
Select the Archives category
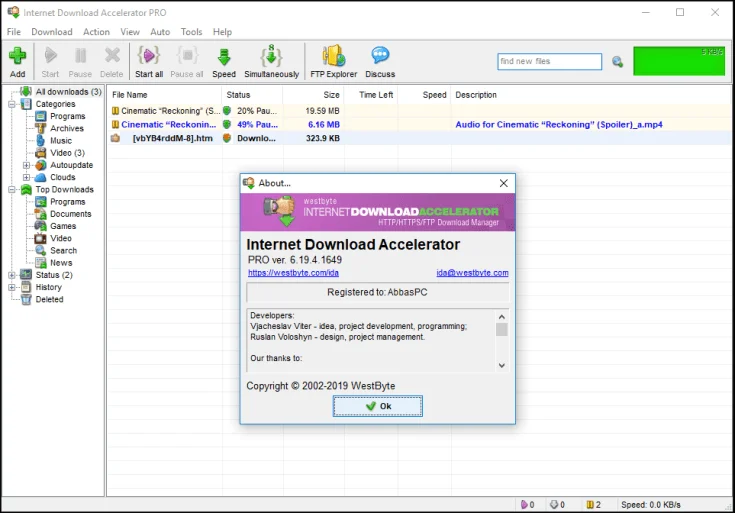point(67,128)
